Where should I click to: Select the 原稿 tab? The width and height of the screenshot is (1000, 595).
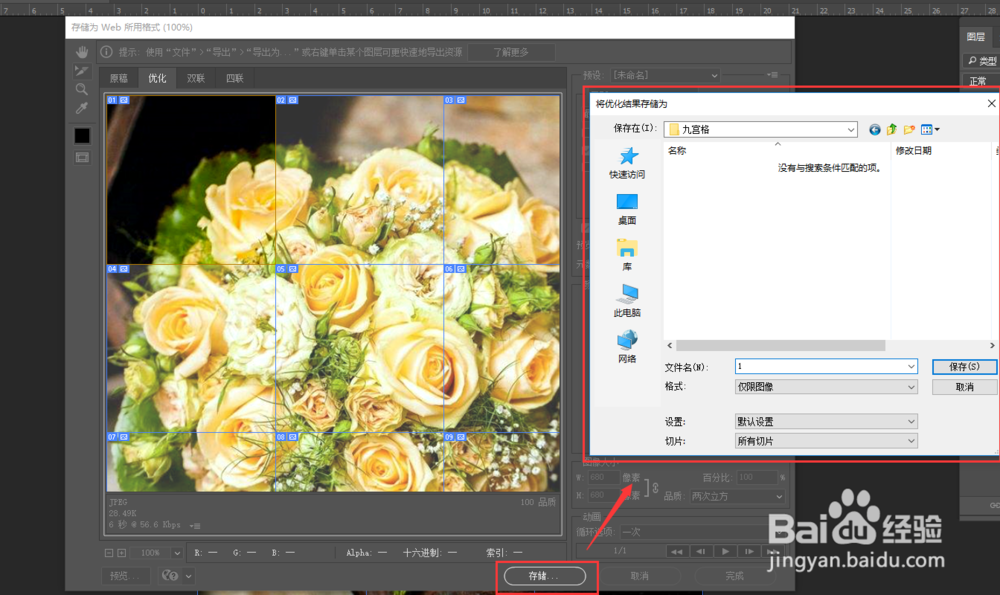coord(118,77)
